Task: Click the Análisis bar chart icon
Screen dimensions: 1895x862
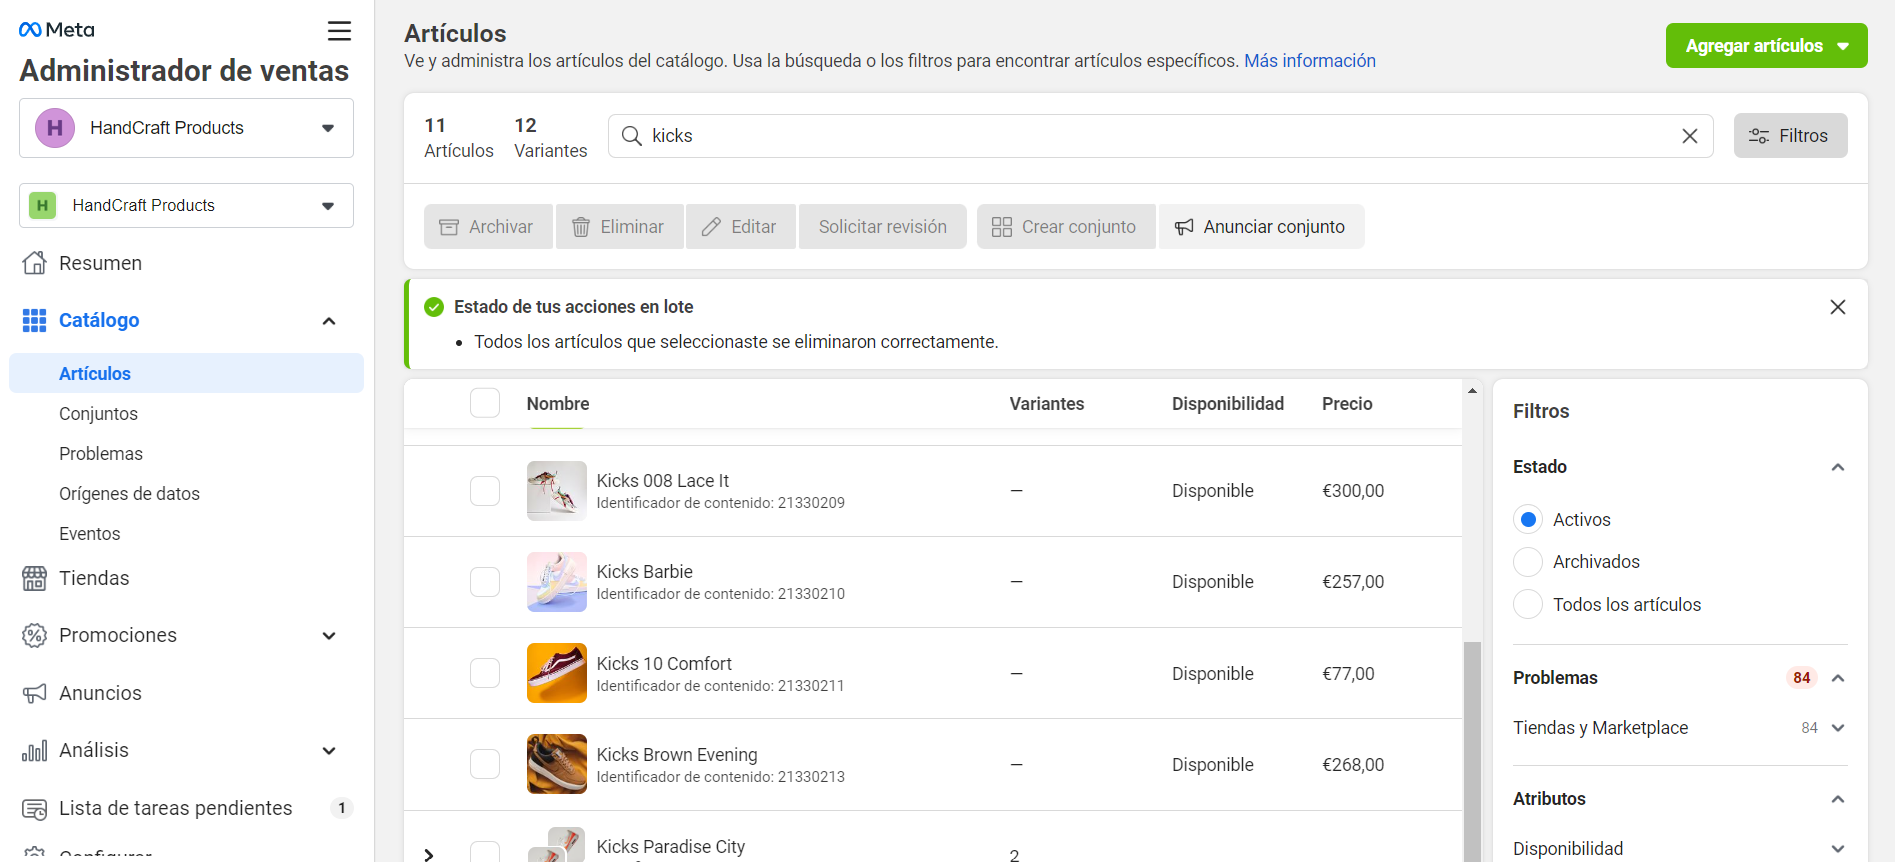Action: (35, 751)
